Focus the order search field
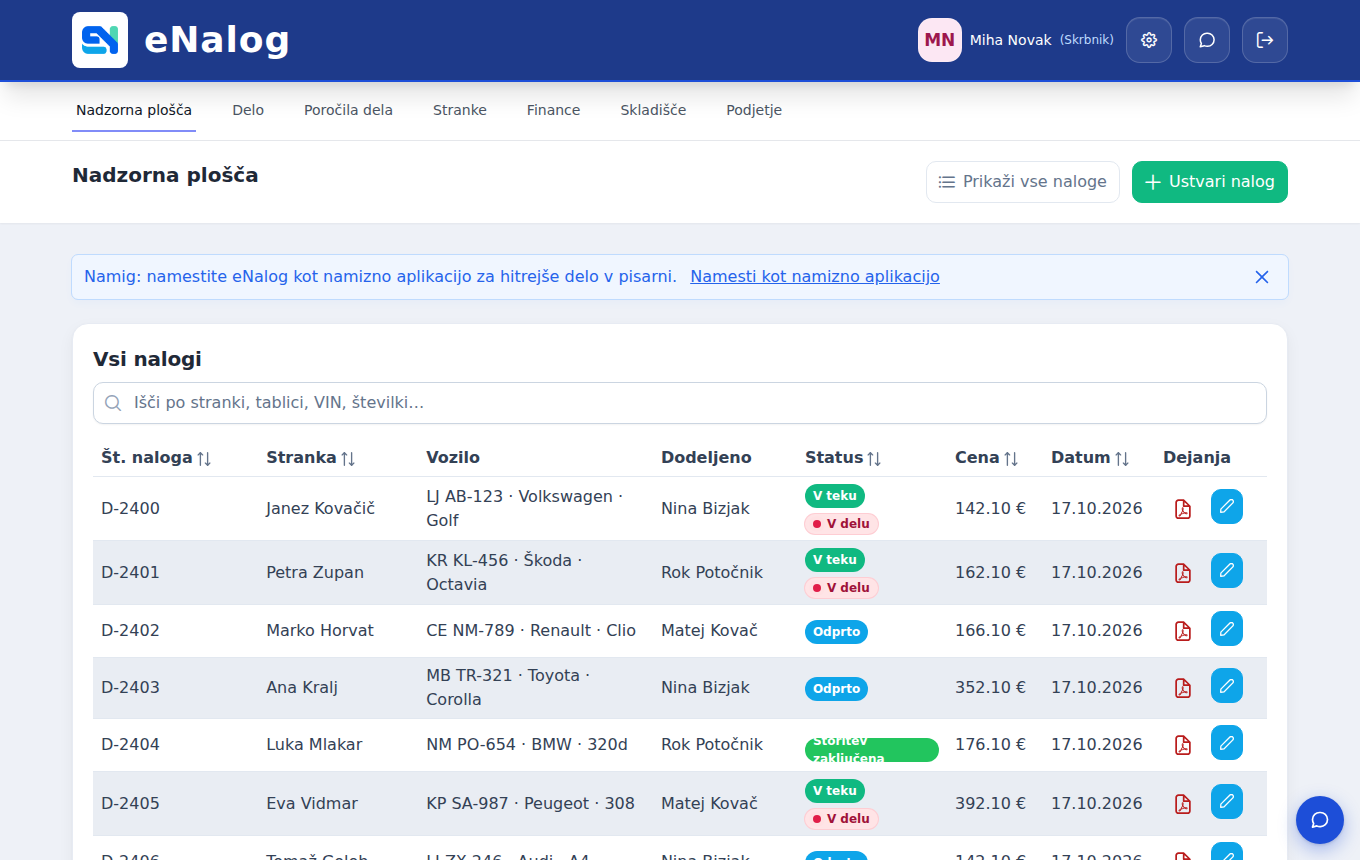 click(x=680, y=403)
